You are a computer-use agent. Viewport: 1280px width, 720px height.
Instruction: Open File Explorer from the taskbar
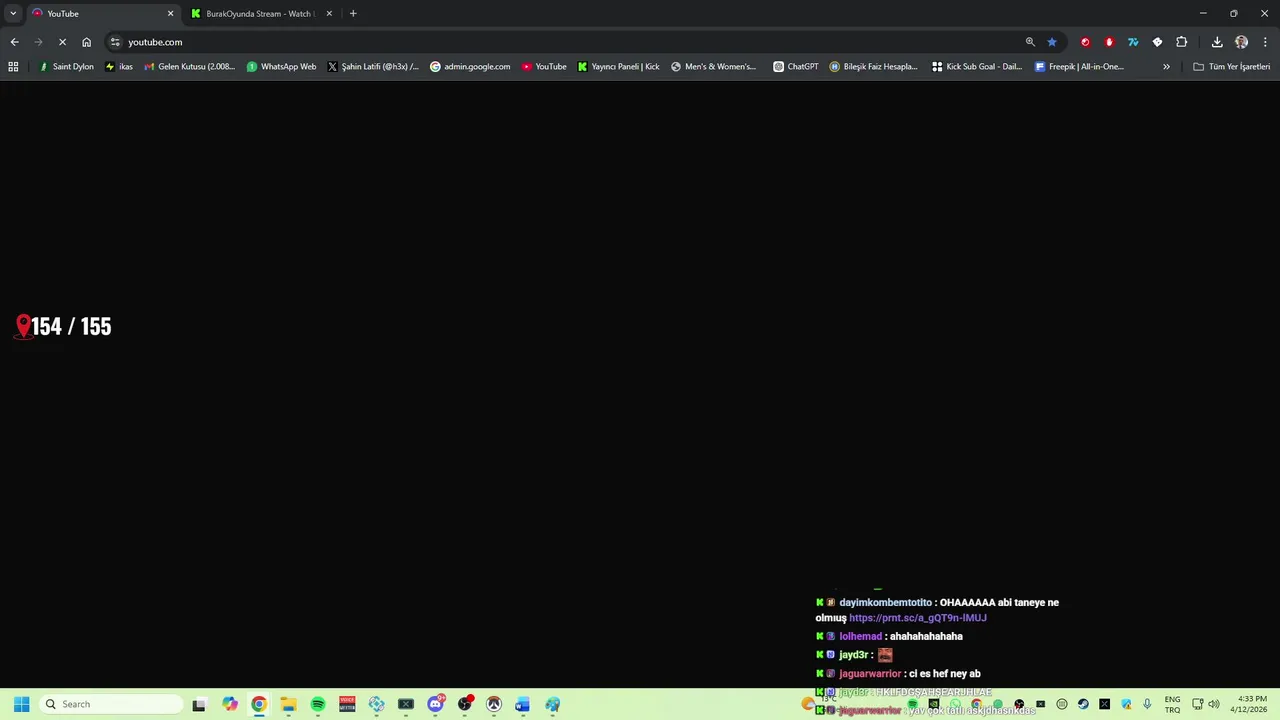click(x=288, y=704)
